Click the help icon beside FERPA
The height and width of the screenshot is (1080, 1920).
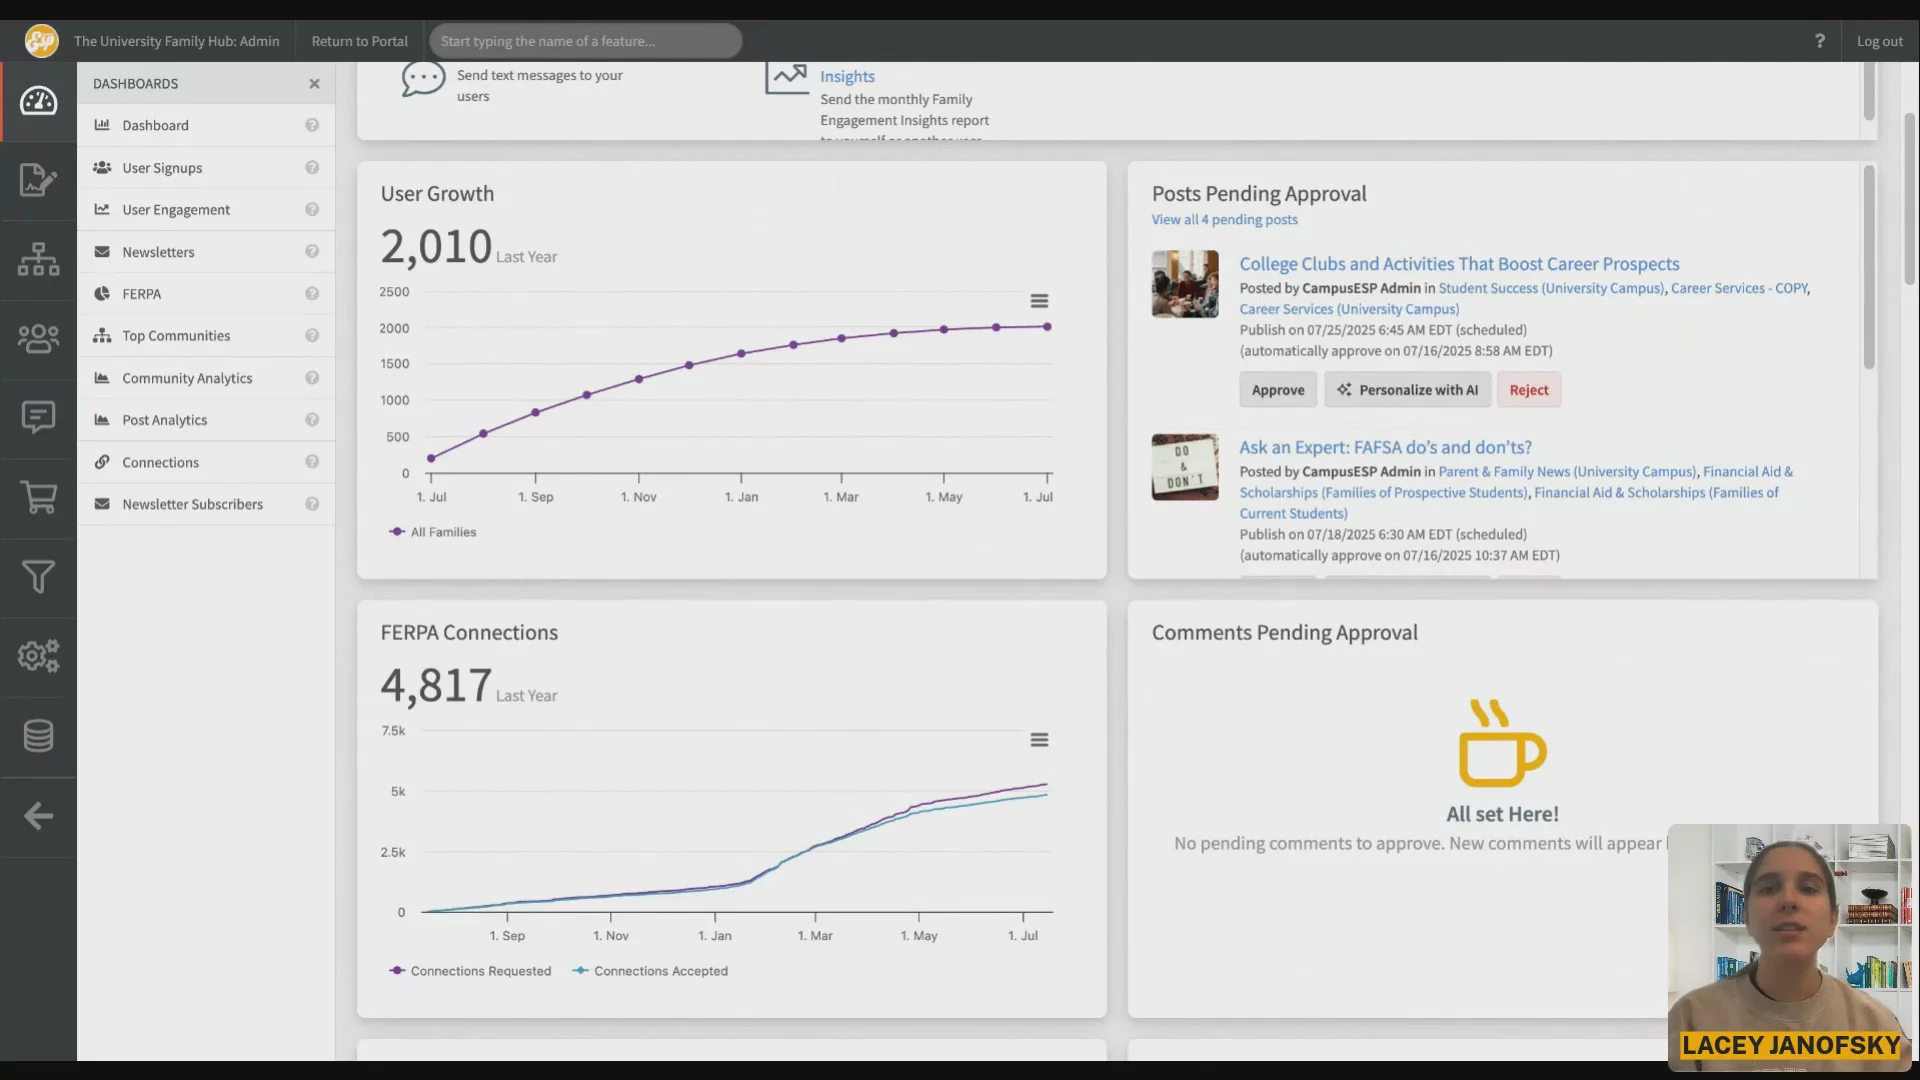(312, 294)
